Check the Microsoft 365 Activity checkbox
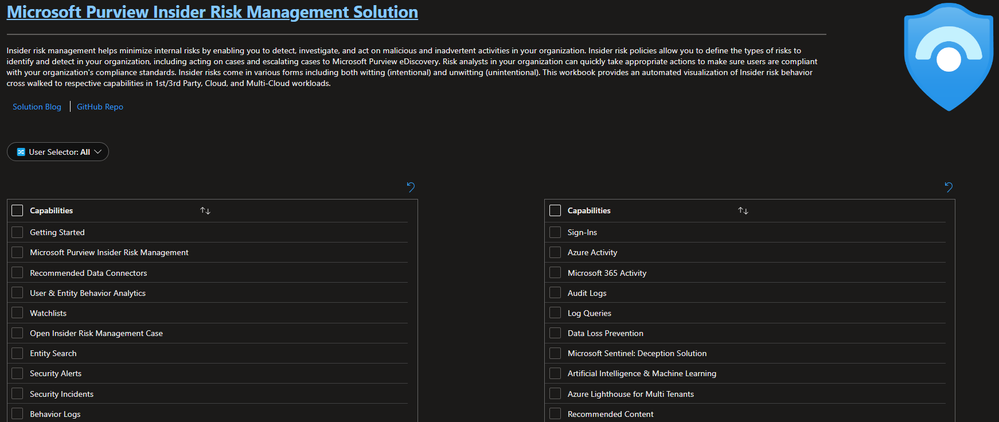 point(555,273)
